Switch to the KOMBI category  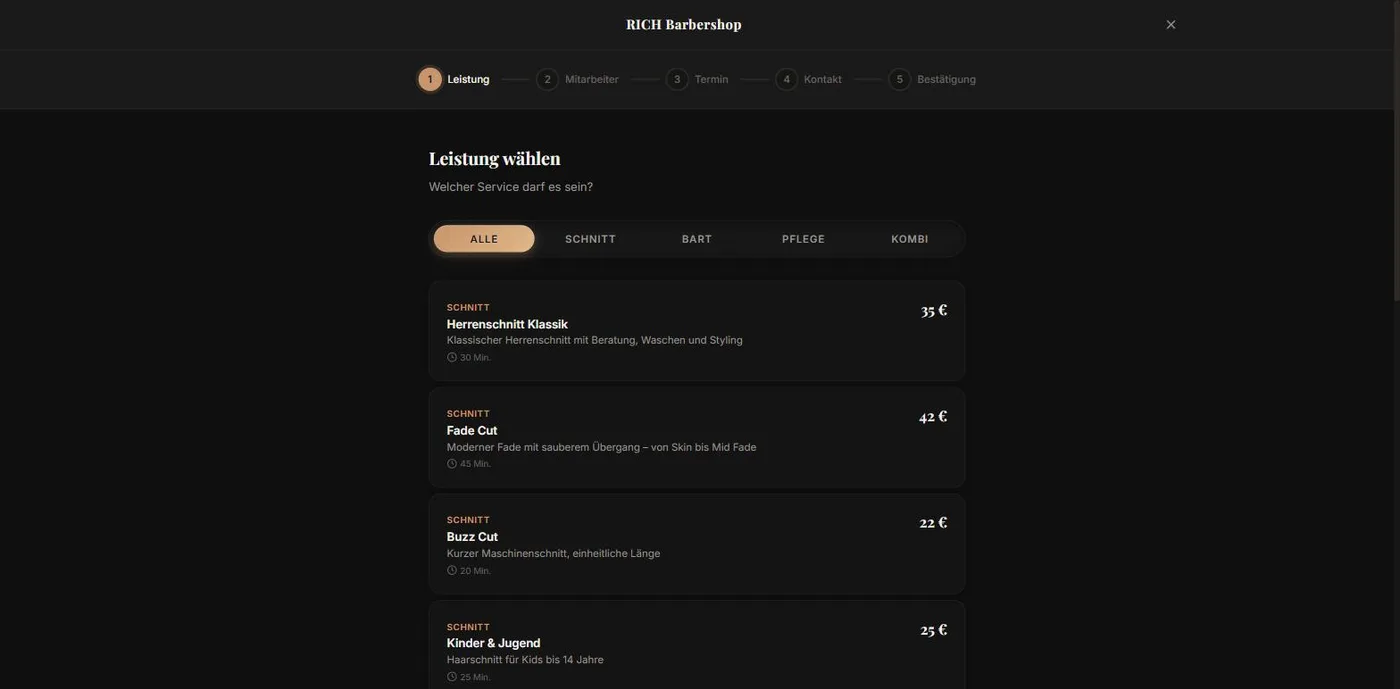pos(910,239)
